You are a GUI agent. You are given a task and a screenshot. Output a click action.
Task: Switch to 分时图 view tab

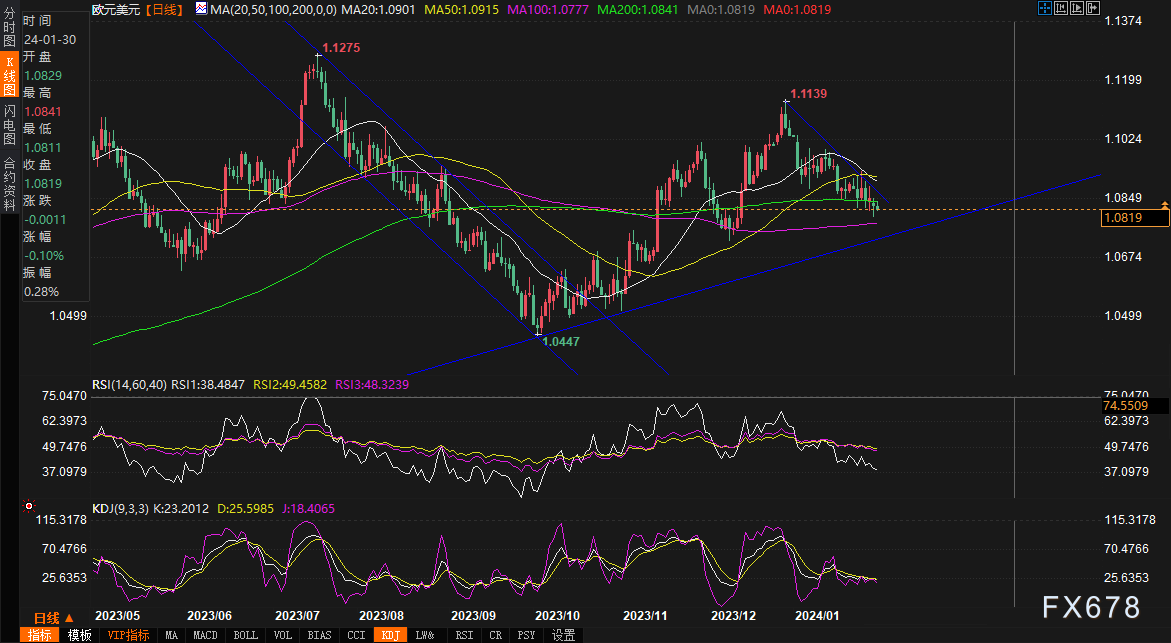click(x=9, y=32)
